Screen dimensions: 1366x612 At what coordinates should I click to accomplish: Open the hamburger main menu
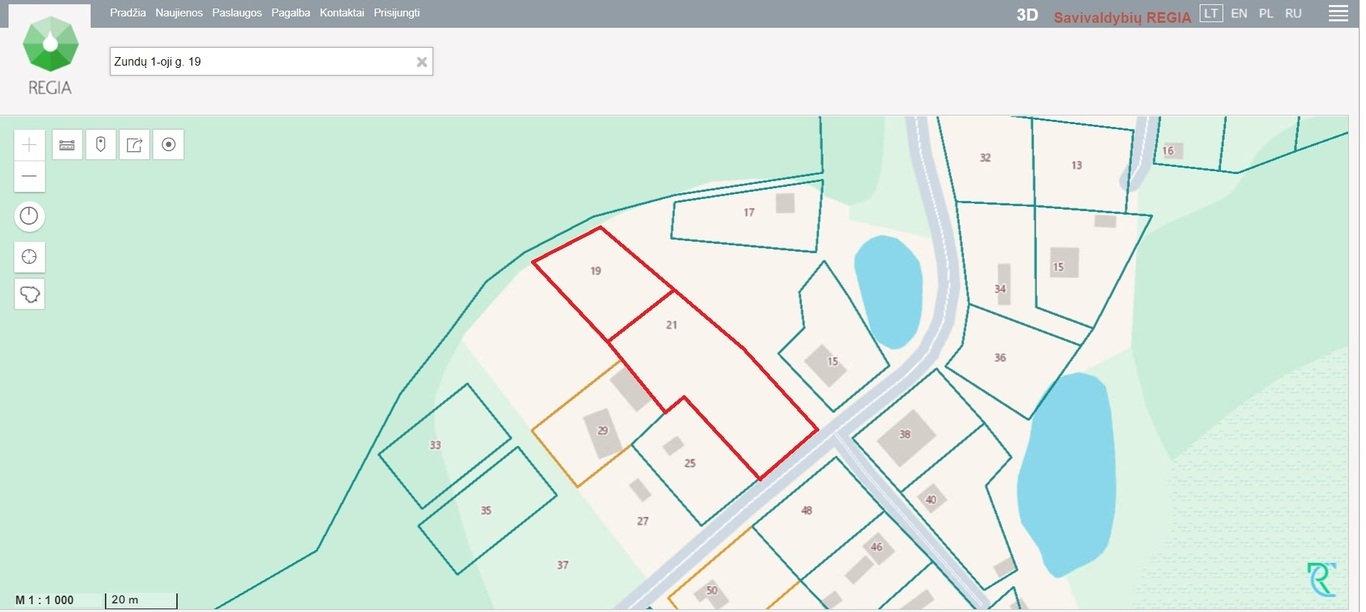[x=1338, y=13]
